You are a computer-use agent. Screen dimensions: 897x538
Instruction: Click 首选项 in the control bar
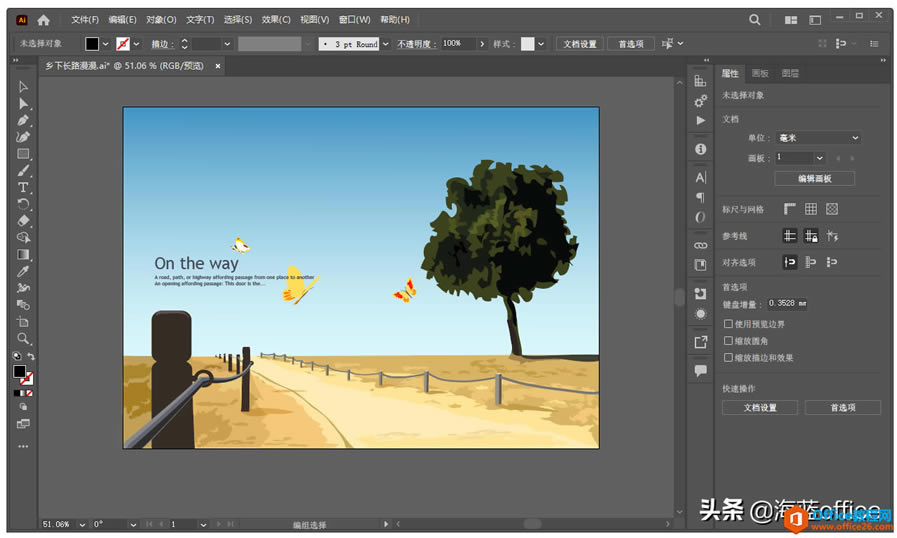coord(630,44)
